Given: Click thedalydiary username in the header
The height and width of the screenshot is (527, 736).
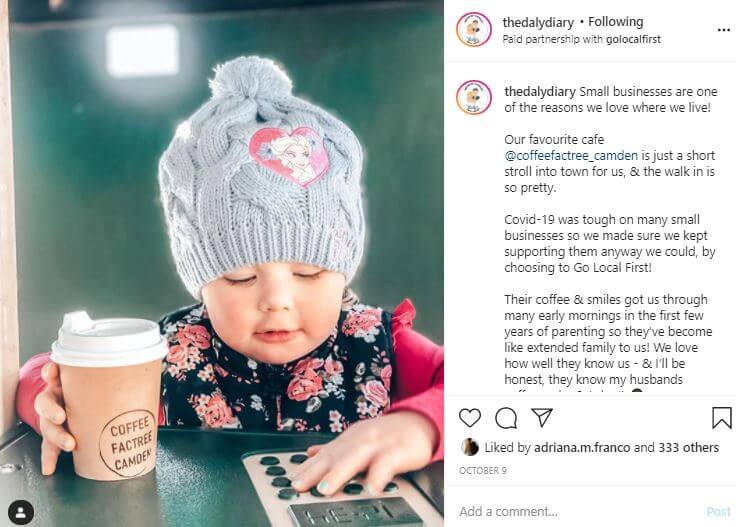Looking at the screenshot, I should (538, 22).
